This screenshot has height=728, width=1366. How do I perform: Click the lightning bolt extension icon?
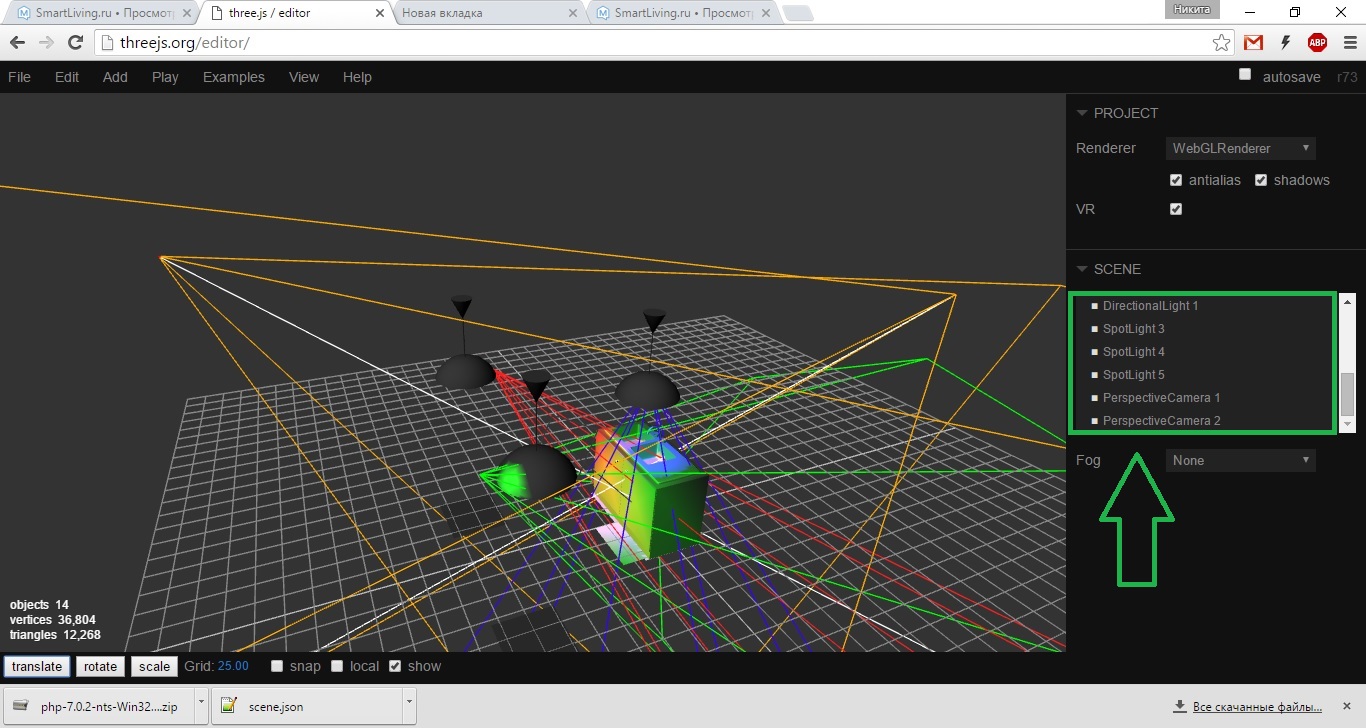[x=1285, y=43]
